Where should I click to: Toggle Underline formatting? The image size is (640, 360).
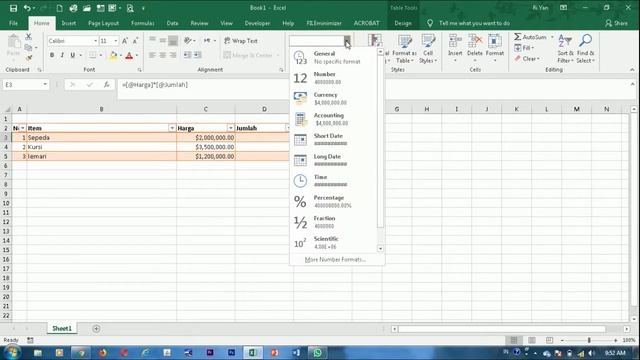pyautogui.click(x=73, y=55)
